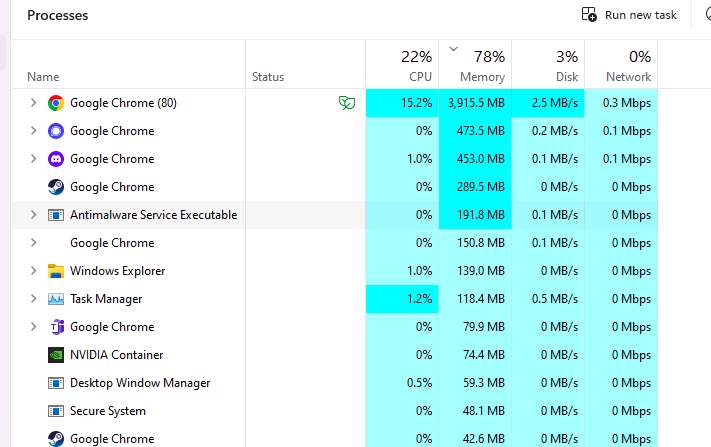Click the Chrome icon on Google Chrome (80)
Image resolution: width=711 pixels, height=447 pixels.
[56, 103]
